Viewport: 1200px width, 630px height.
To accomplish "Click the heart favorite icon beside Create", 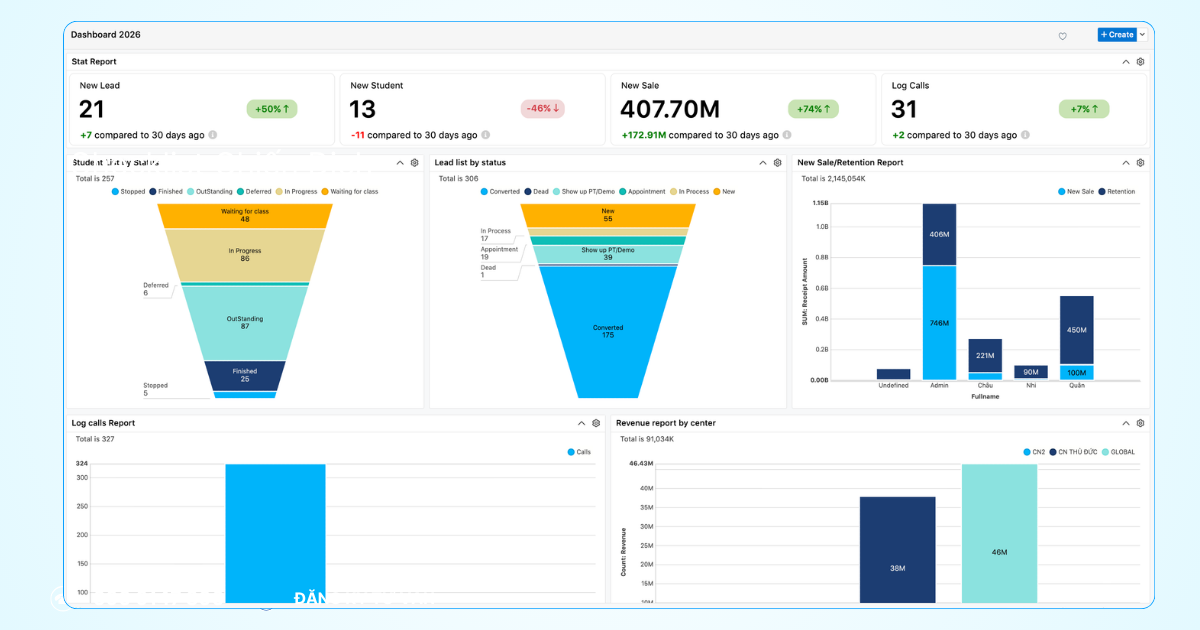I will 1063,35.
